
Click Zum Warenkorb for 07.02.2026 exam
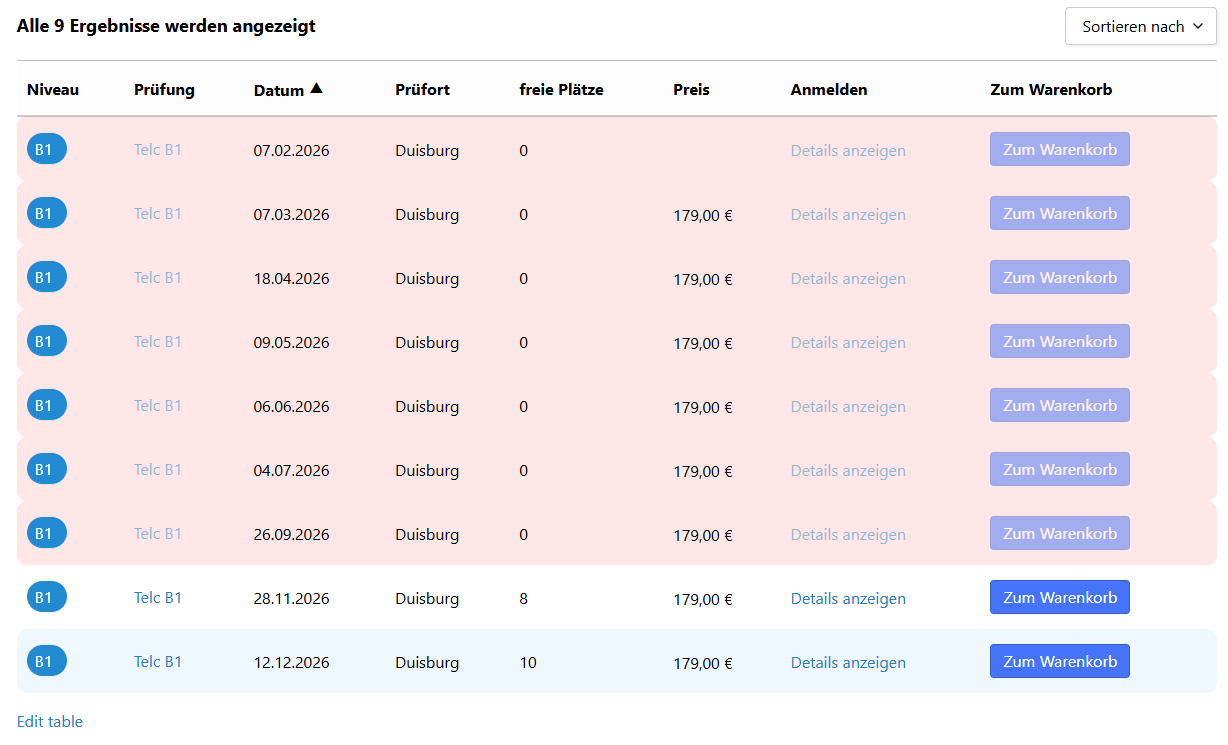coord(1059,149)
